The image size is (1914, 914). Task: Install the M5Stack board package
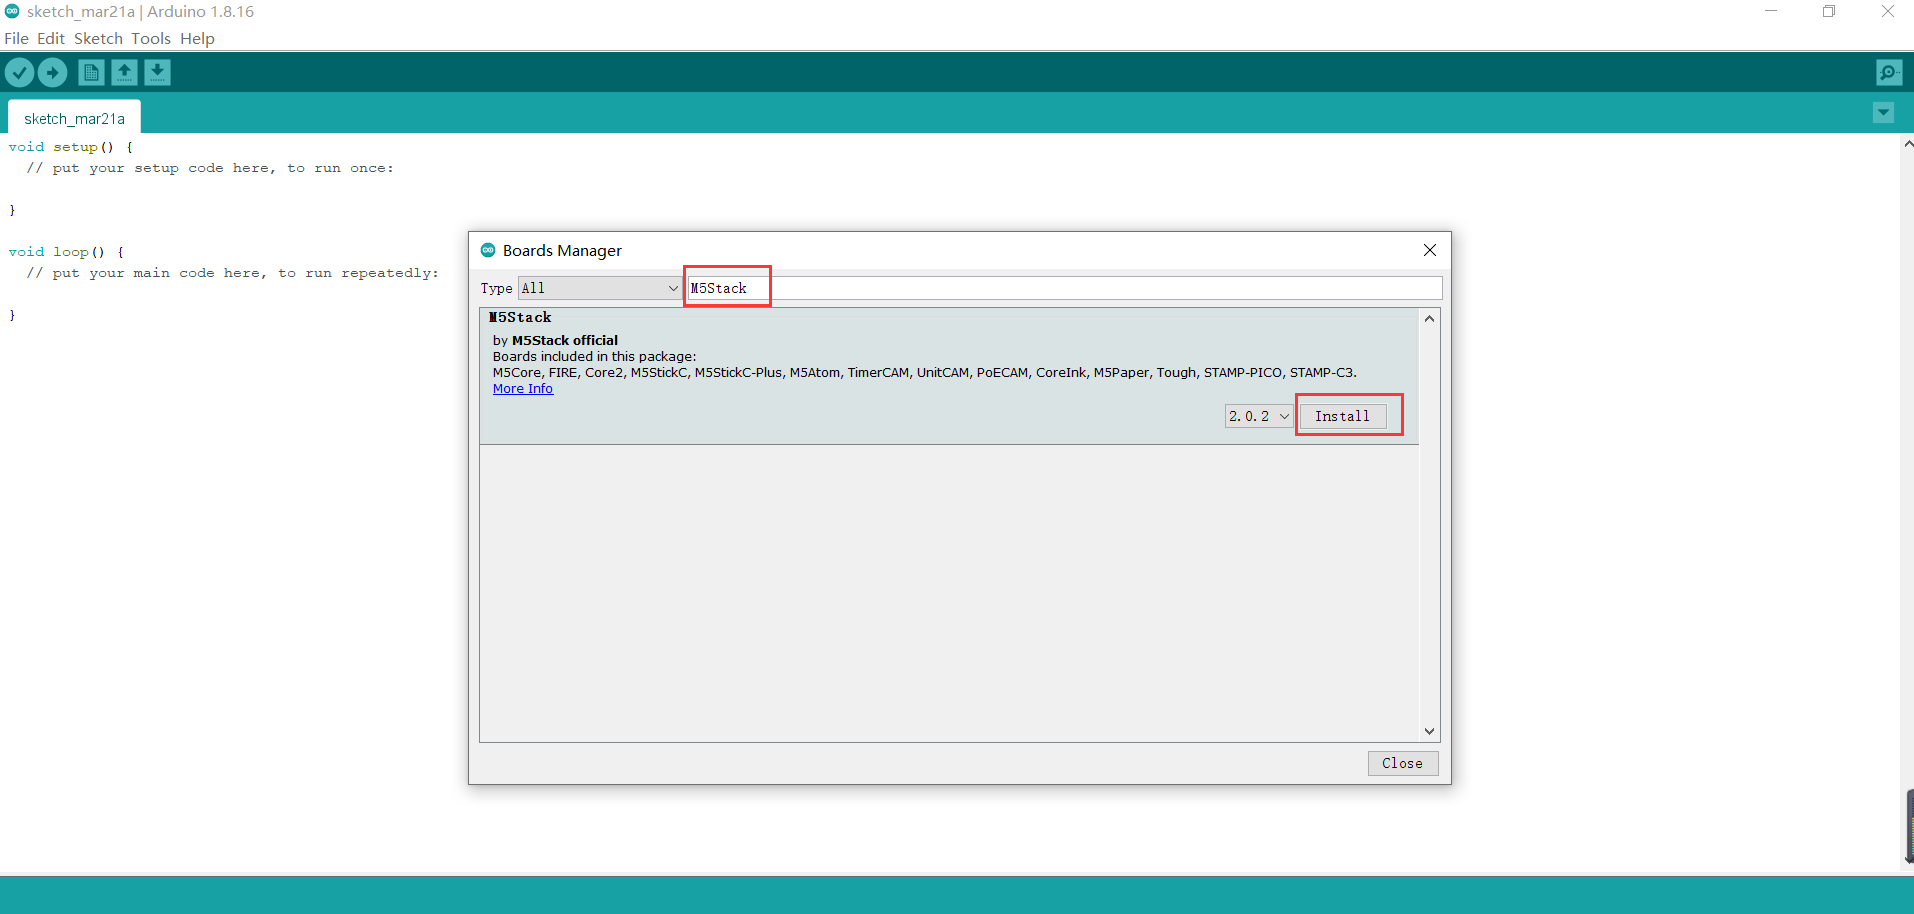pos(1342,416)
